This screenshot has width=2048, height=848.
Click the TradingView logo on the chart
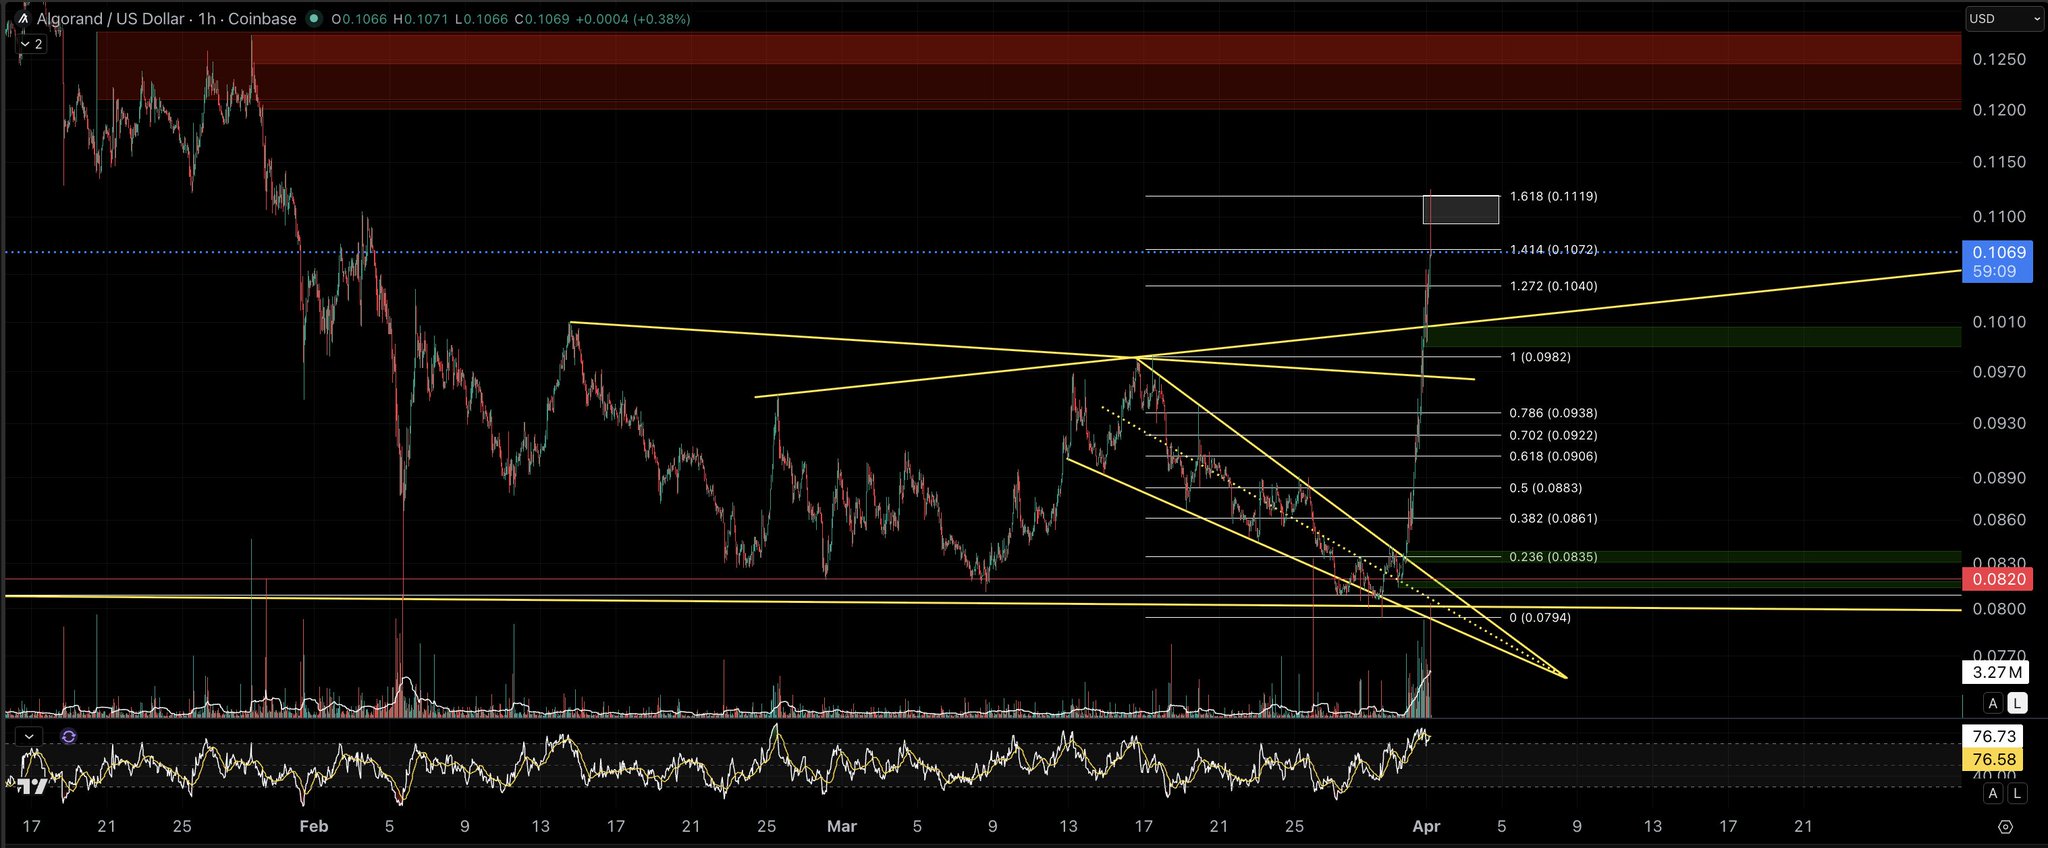point(31,787)
